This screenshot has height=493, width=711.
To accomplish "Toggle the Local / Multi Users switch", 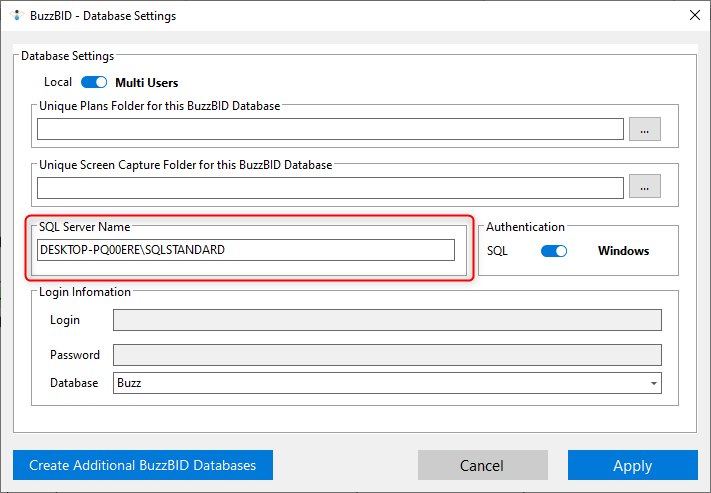I will (94, 82).
